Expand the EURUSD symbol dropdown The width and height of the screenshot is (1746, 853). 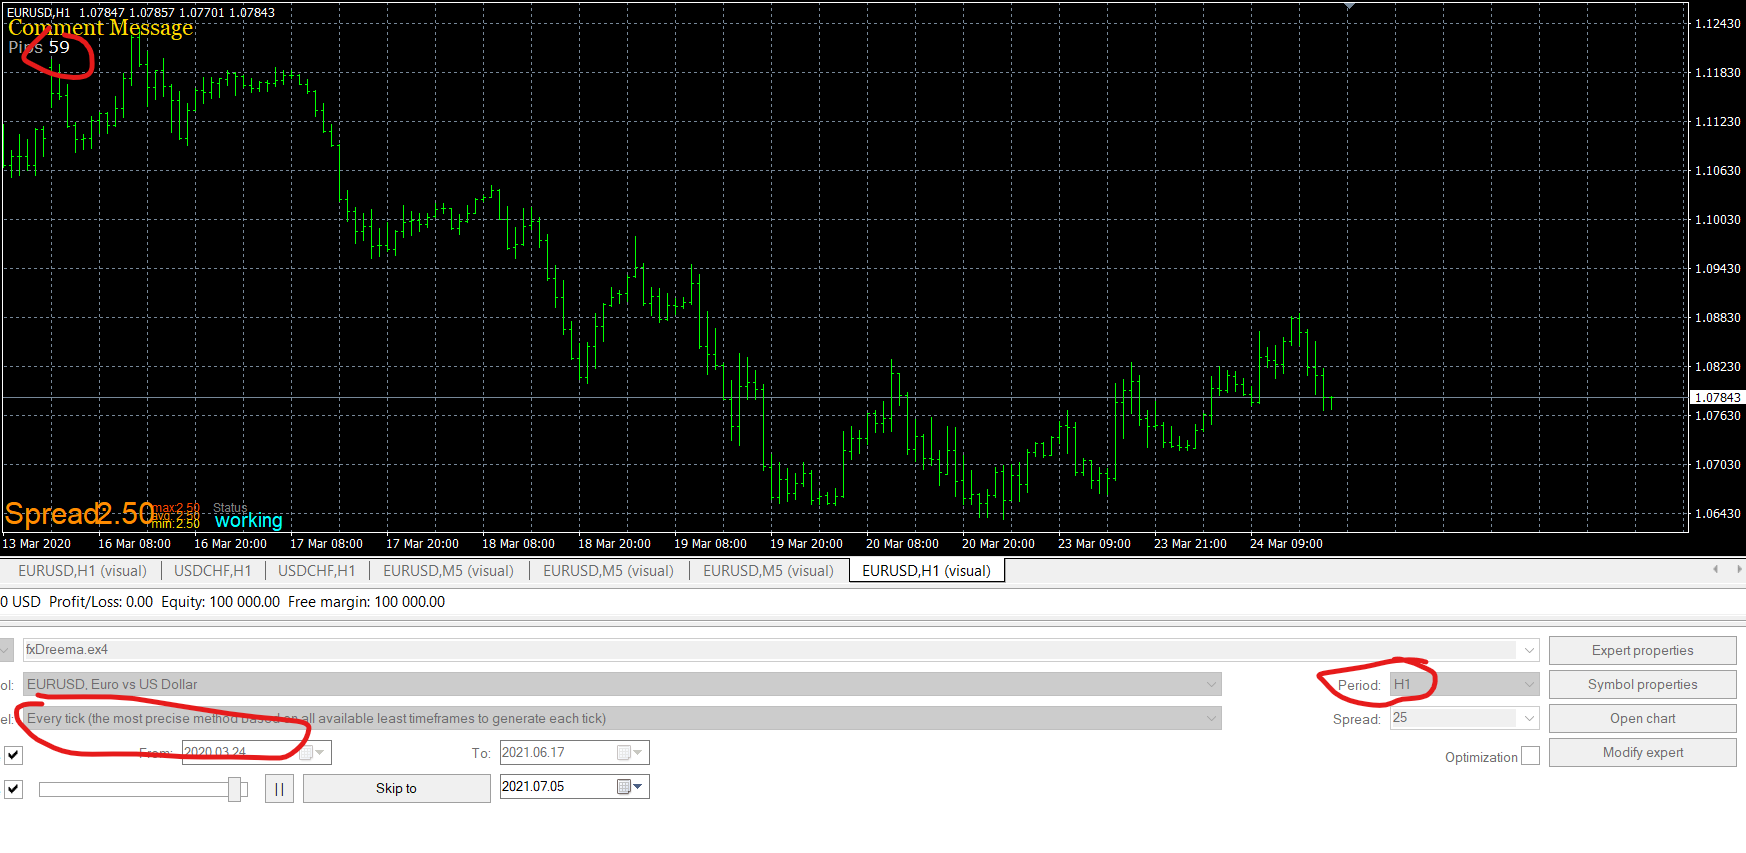1211,684
